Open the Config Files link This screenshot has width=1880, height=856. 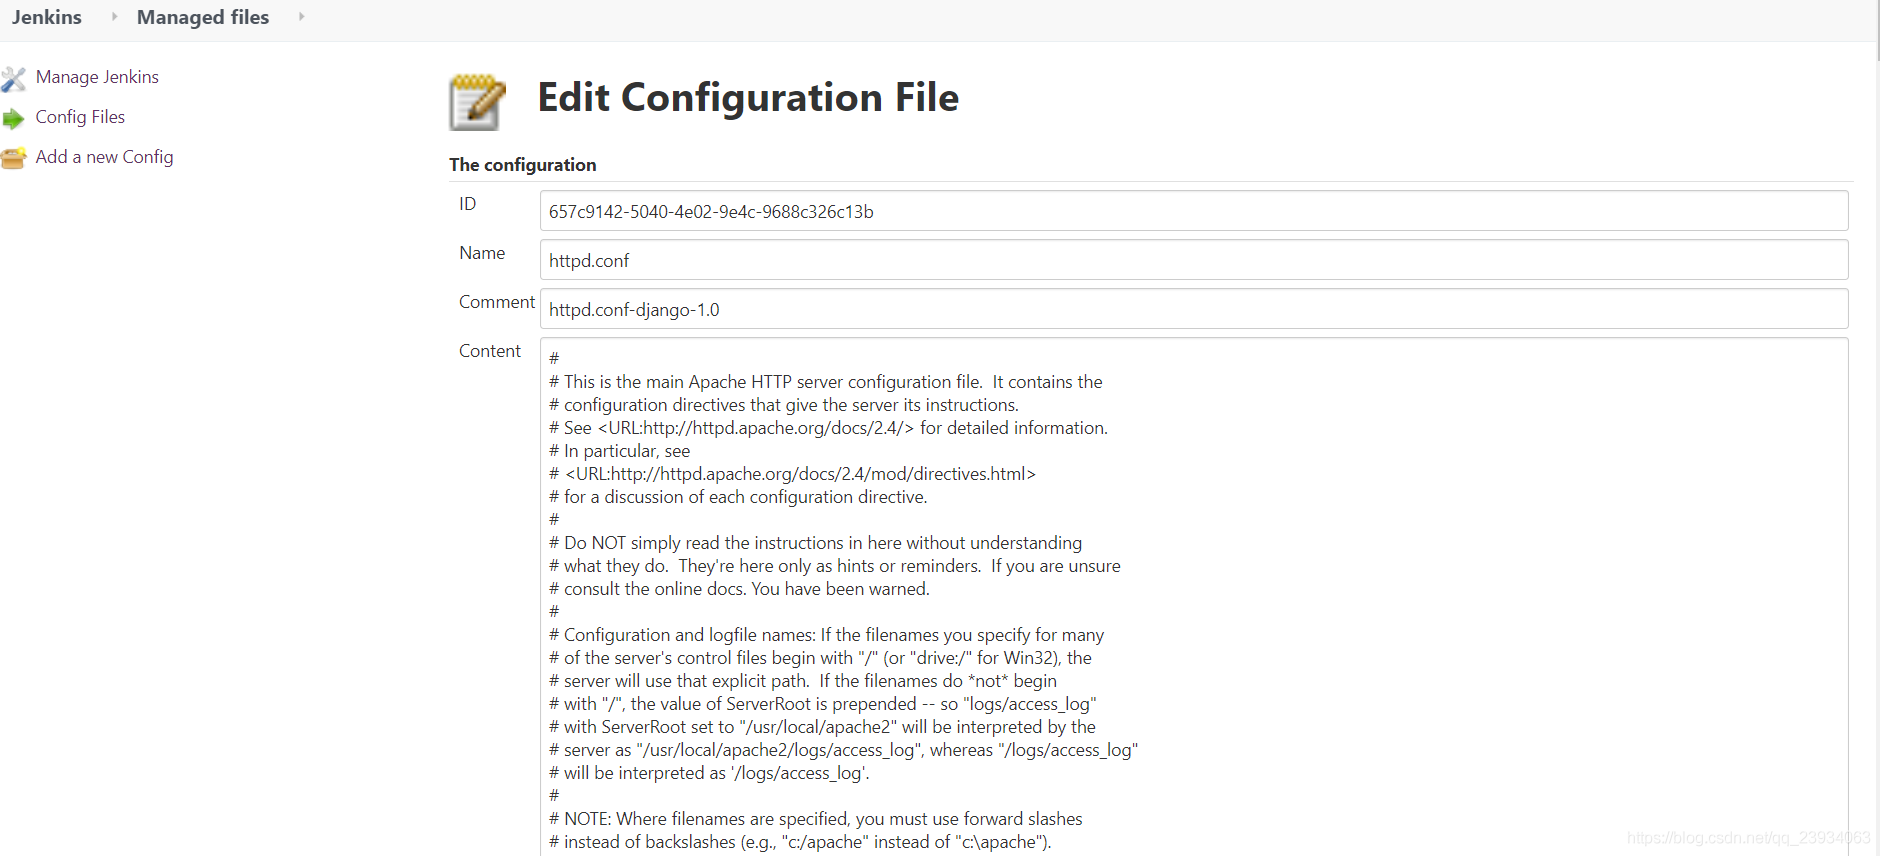click(x=80, y=117)
